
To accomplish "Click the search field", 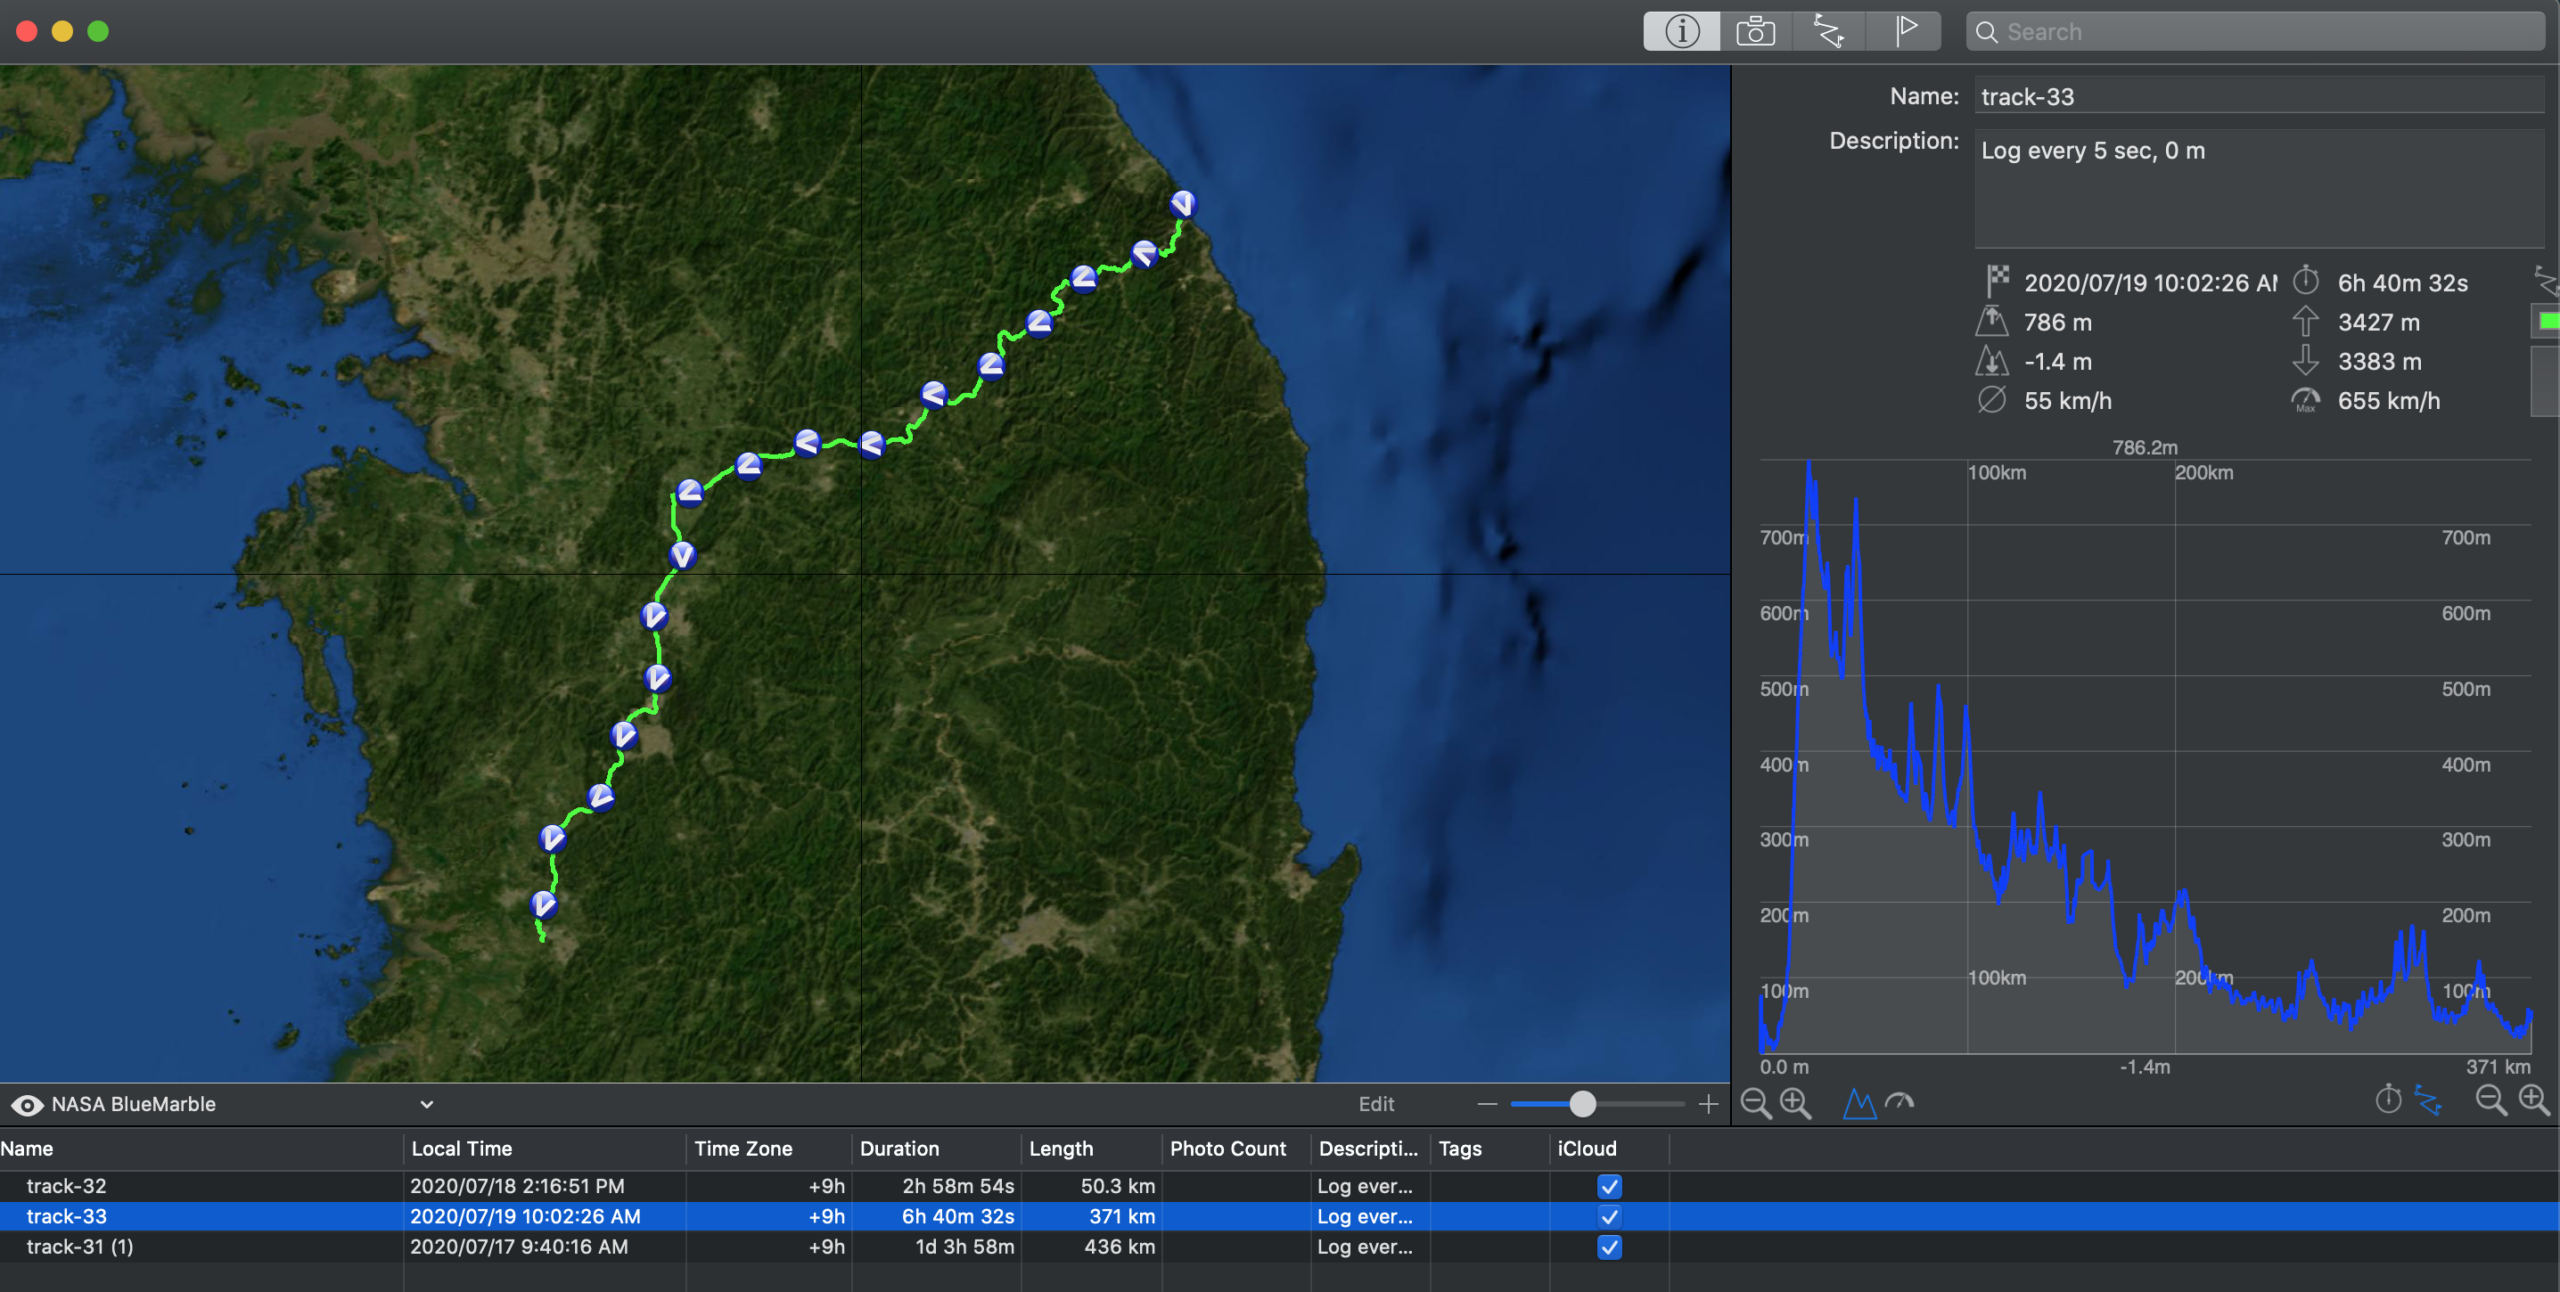I will 2255,32.
